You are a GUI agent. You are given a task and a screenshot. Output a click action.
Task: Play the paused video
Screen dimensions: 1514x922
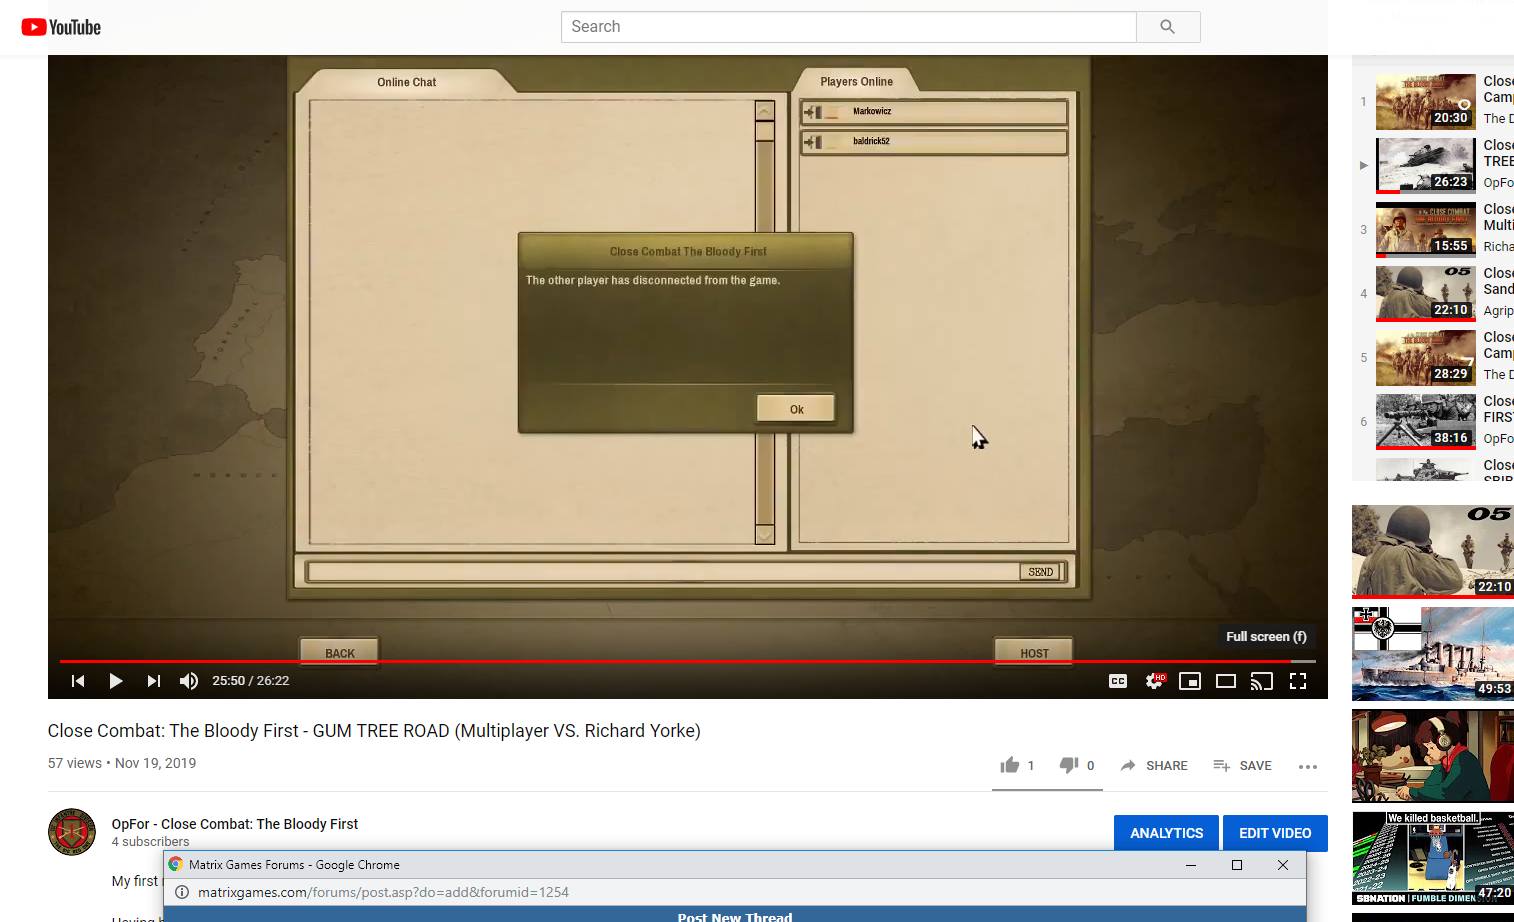[x=116, y=681]
